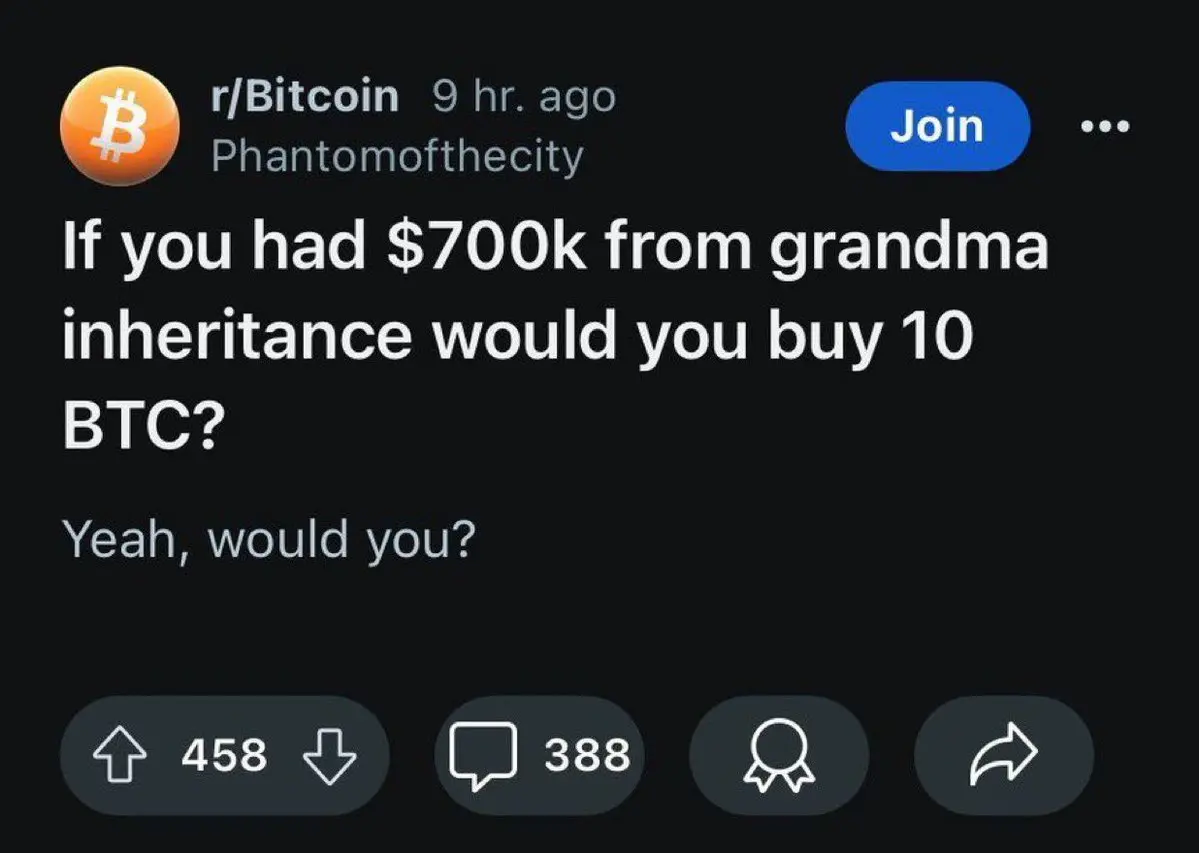This screenshot has width=1199, height=853.
Task: Visit Phantomofthecity's user profile
Action: (x=397, y=155)
